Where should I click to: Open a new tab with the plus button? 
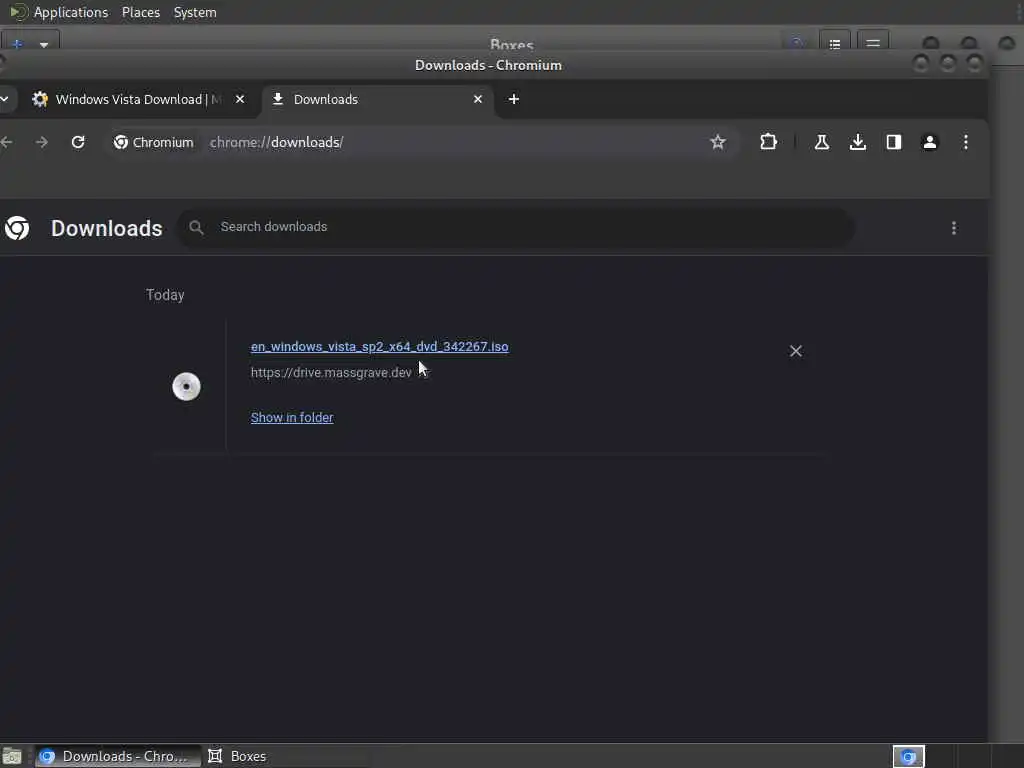pyautogui.click(x=514, y=99)
